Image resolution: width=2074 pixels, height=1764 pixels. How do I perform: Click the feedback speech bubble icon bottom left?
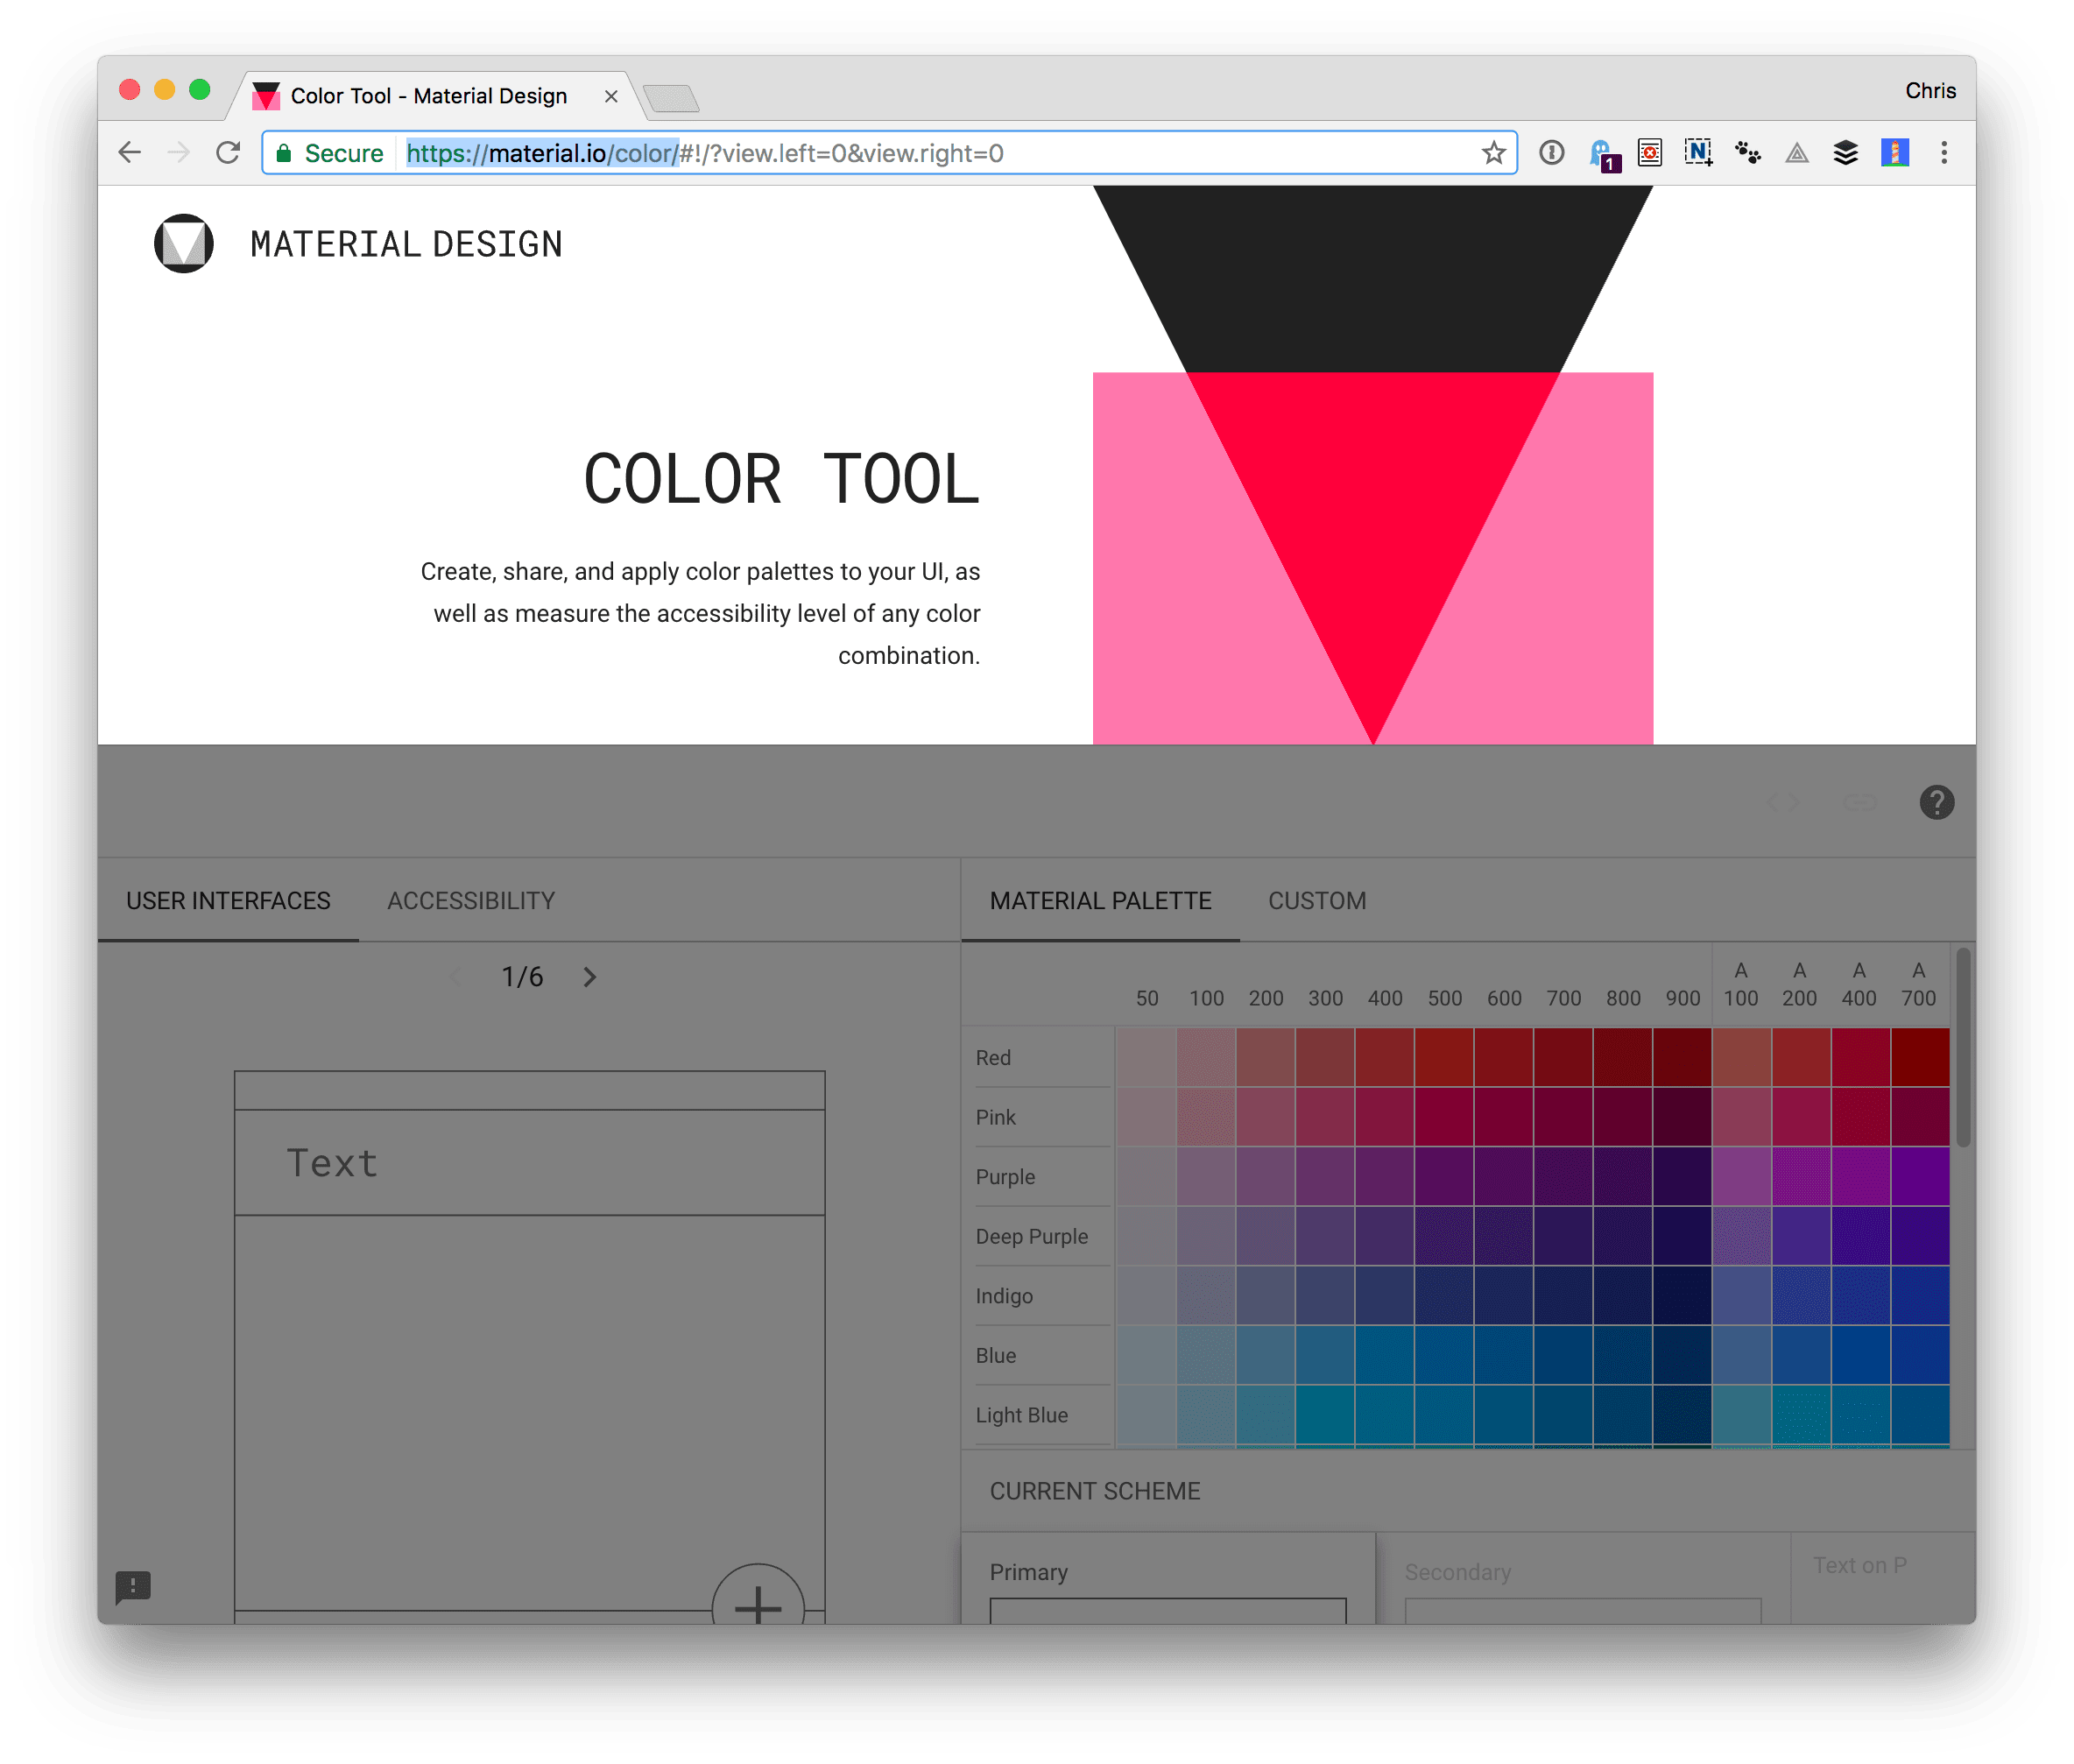(x=133, y=1587)
